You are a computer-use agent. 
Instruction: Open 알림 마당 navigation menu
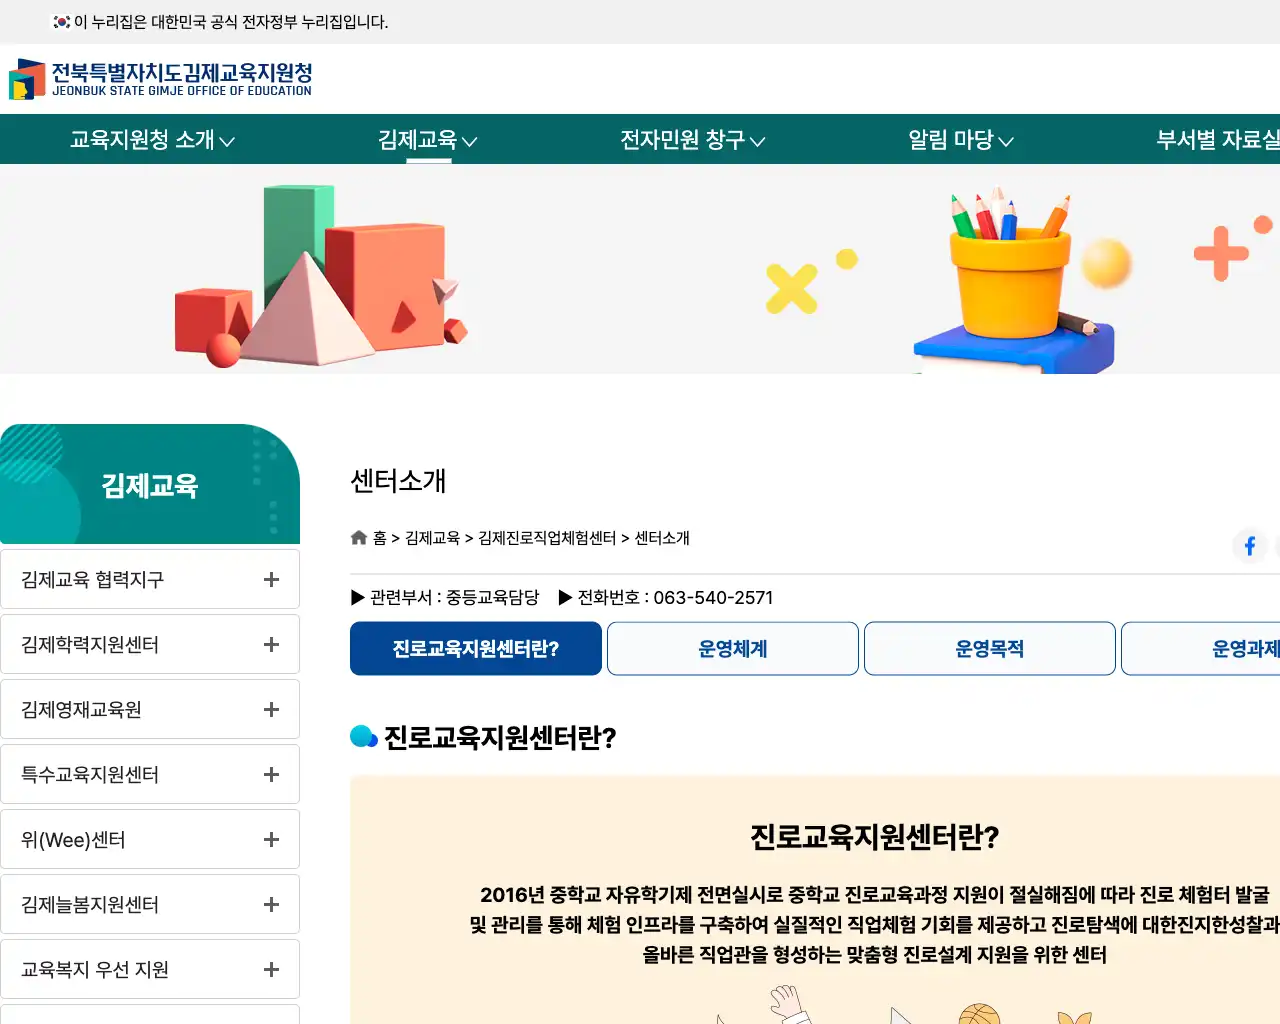(x=960, y=140)
